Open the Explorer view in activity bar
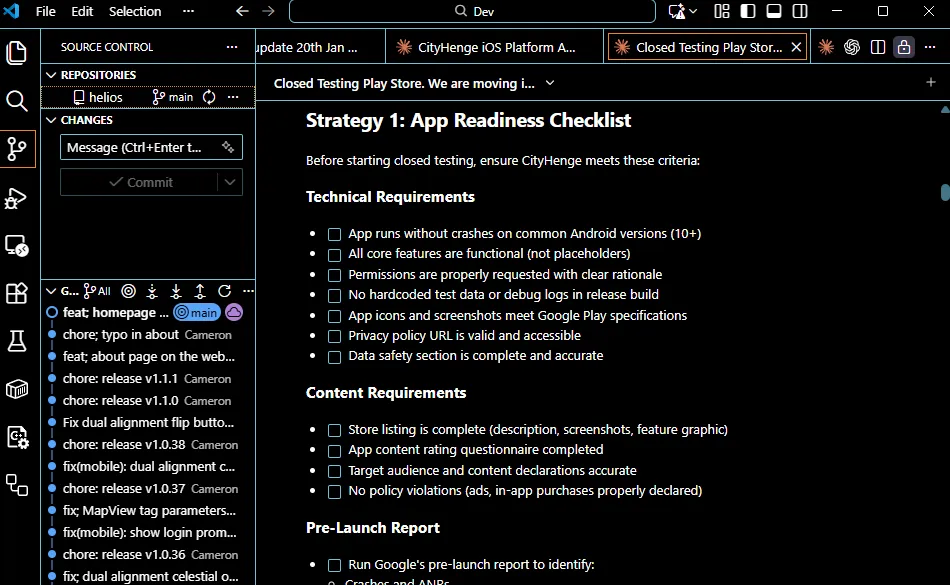 [x=17, y=53]
